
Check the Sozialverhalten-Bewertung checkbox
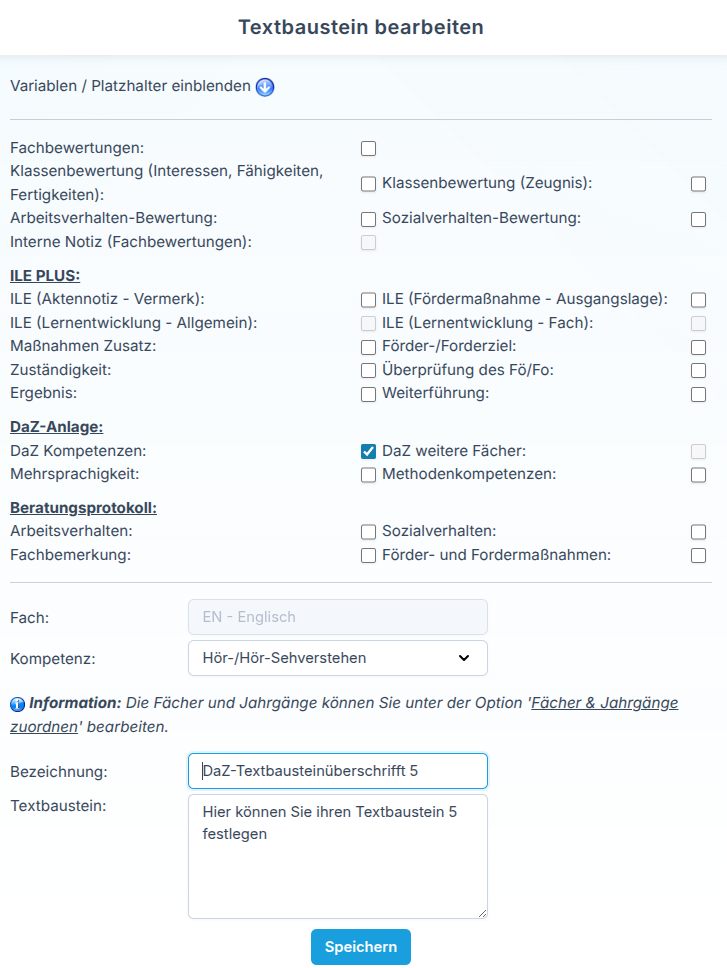[x=699, y=219]
